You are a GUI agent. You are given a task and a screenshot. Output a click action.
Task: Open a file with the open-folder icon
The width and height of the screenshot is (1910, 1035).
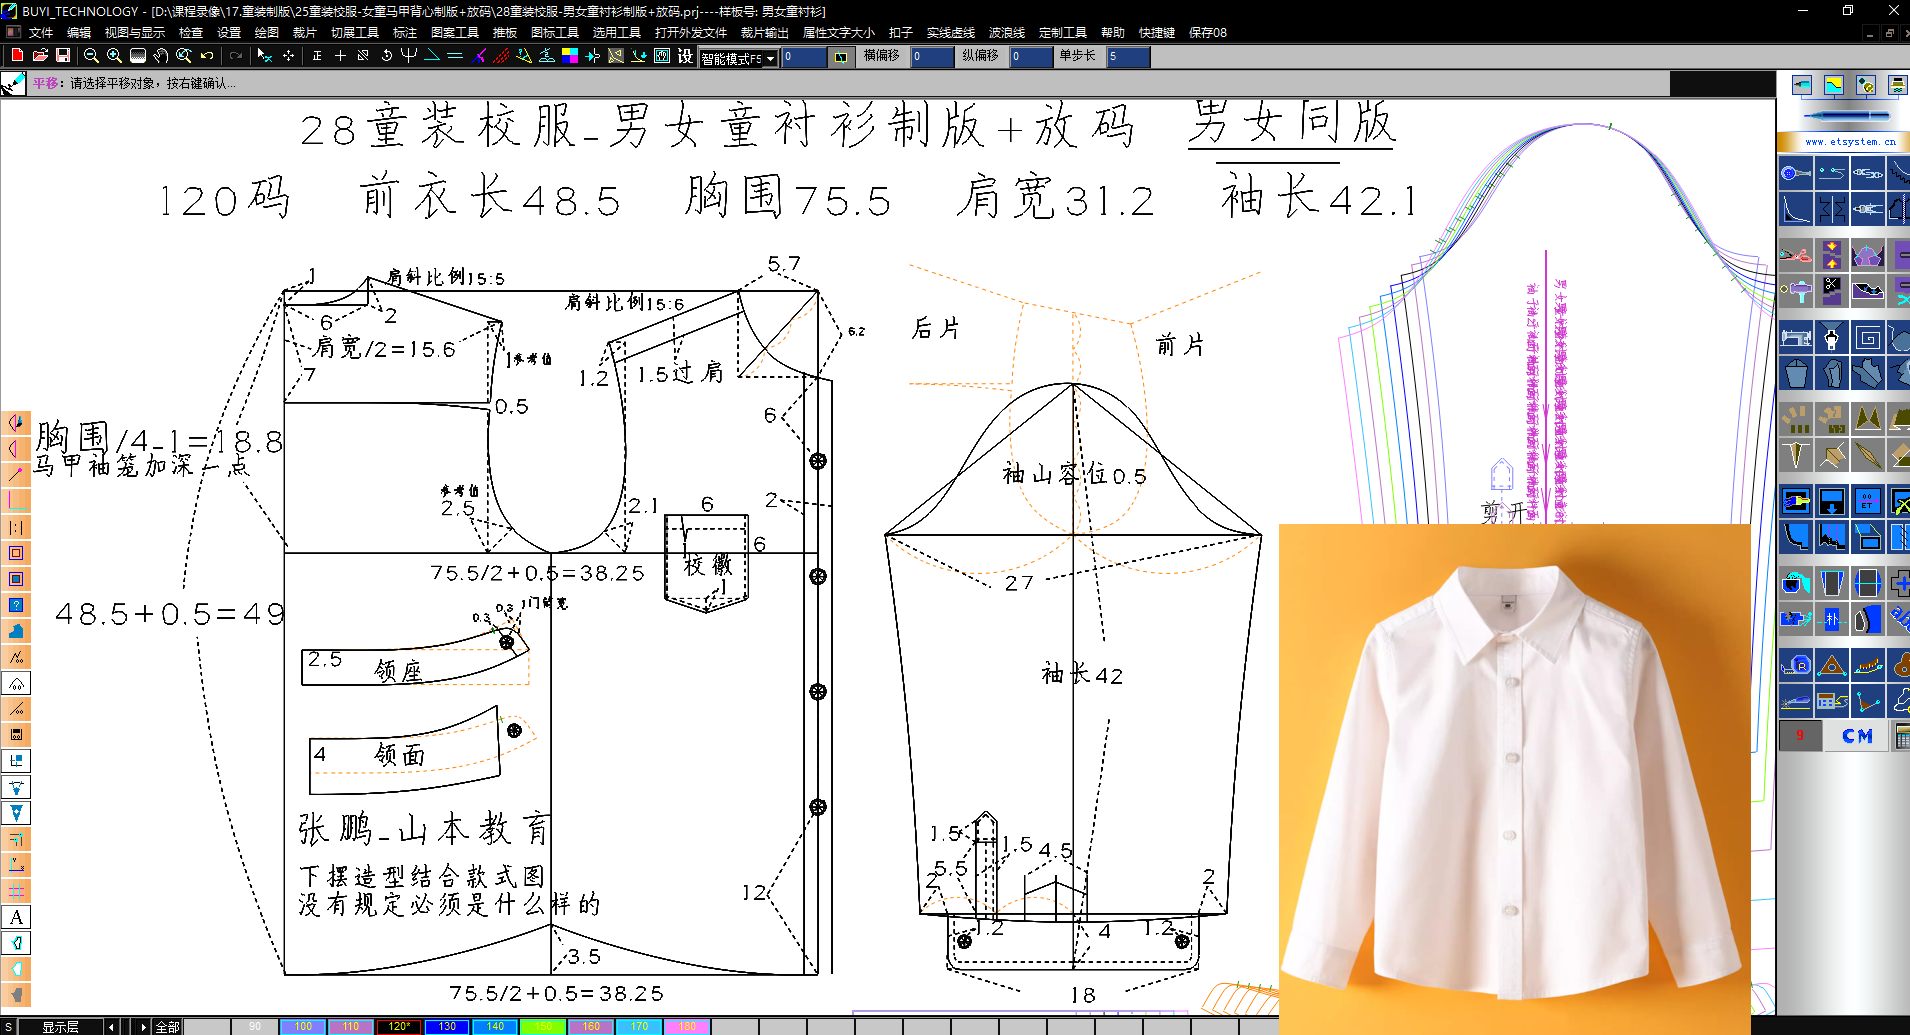click(x=40, y=55)
